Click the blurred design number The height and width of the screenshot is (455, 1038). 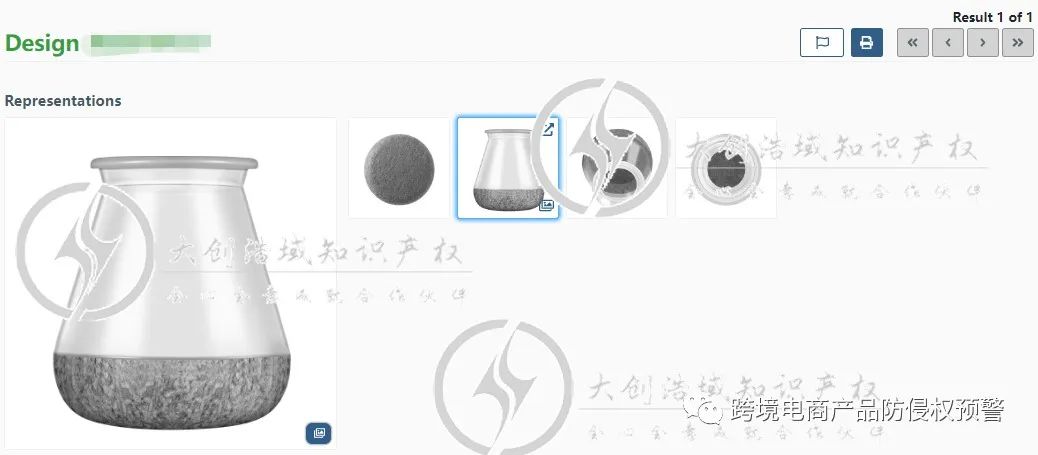click(150, 42)
